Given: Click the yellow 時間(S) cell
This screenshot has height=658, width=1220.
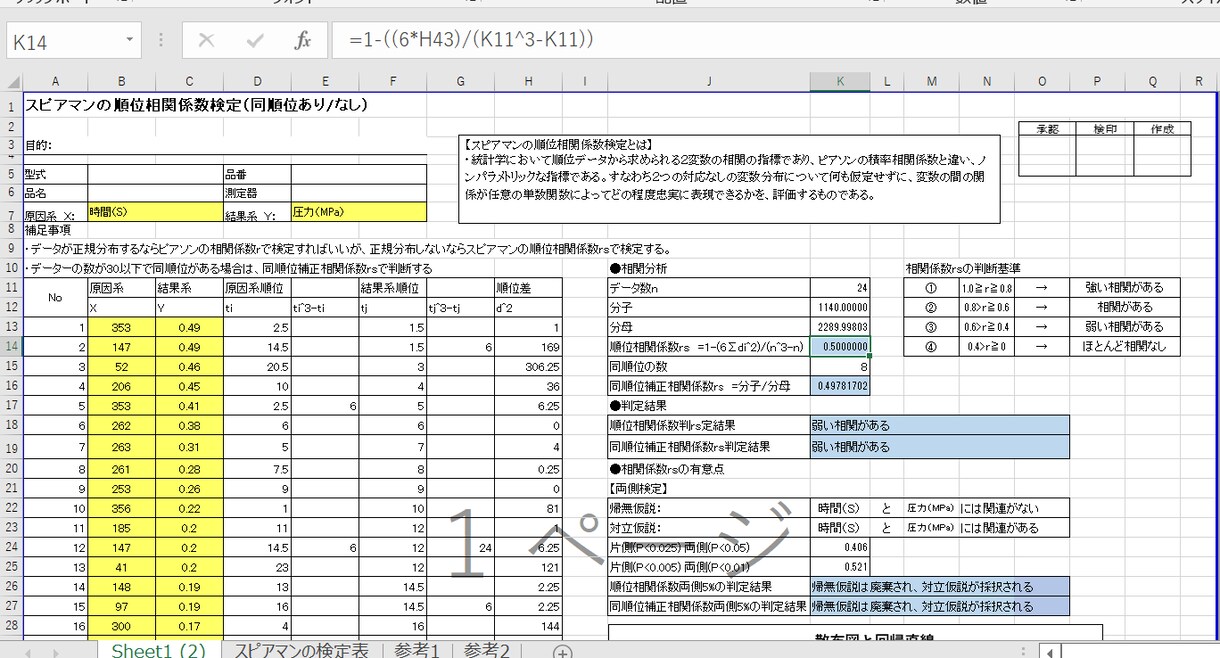Looking at the screenshot, I should click(x=155, y=212).
